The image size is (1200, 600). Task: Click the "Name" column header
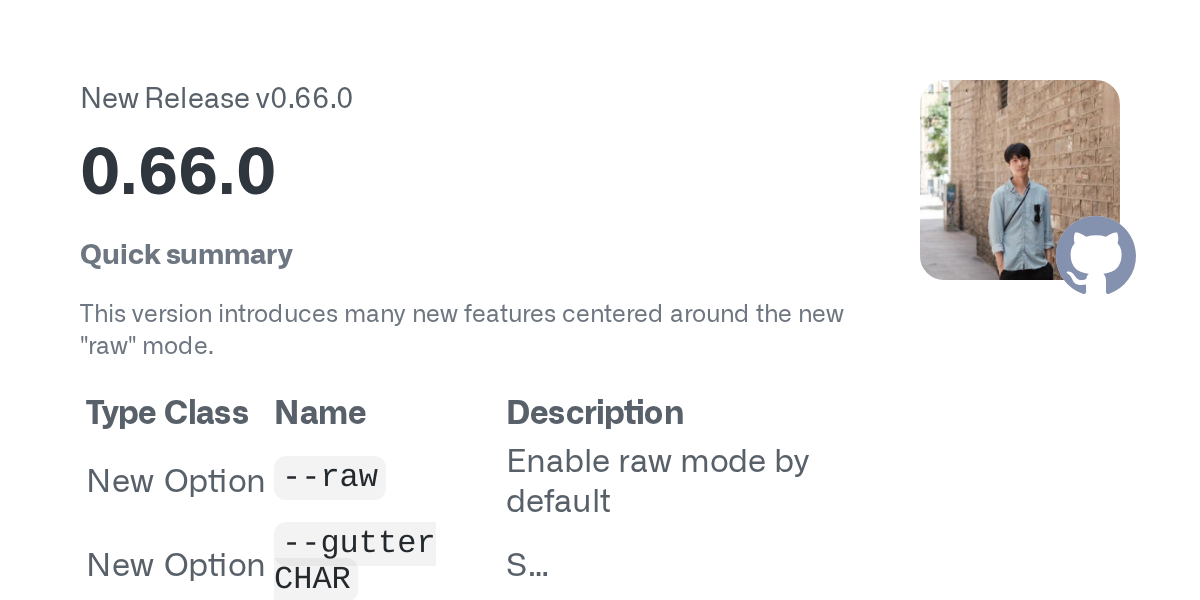point(320,413)
